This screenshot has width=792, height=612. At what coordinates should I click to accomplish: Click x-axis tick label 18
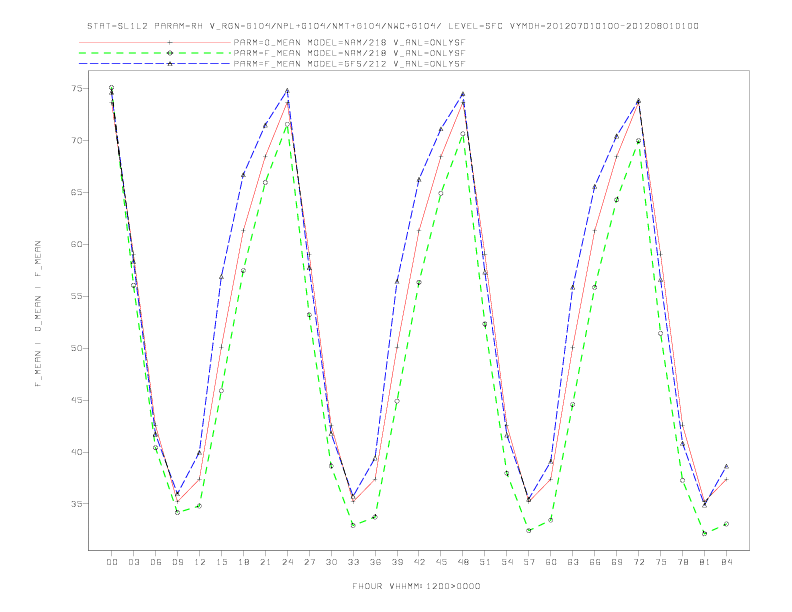coord(243,562)
